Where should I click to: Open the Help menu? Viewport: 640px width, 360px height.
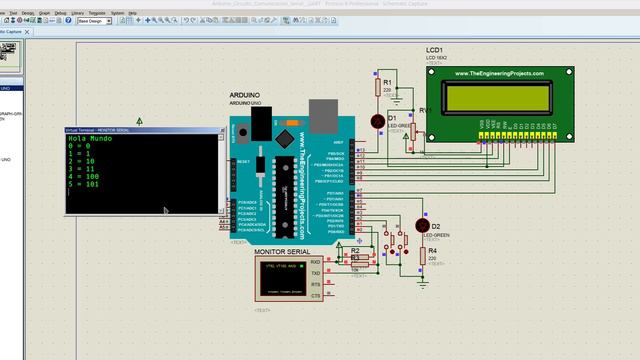[132, 13]
